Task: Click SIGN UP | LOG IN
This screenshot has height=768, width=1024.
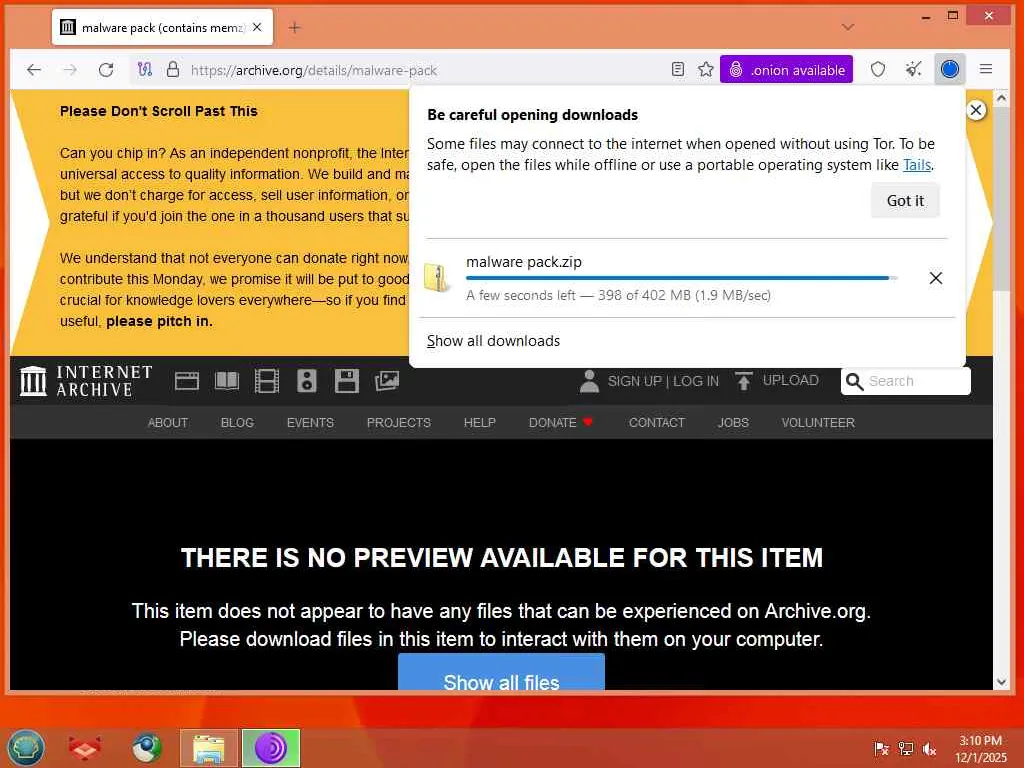Action: coord(663,381)
